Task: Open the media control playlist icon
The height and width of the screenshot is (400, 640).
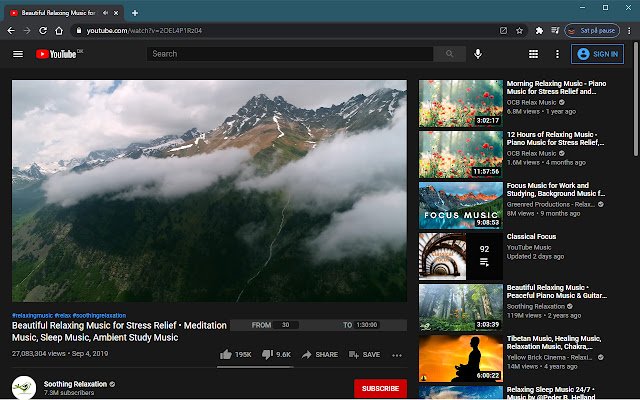Action: pos(555,31)
